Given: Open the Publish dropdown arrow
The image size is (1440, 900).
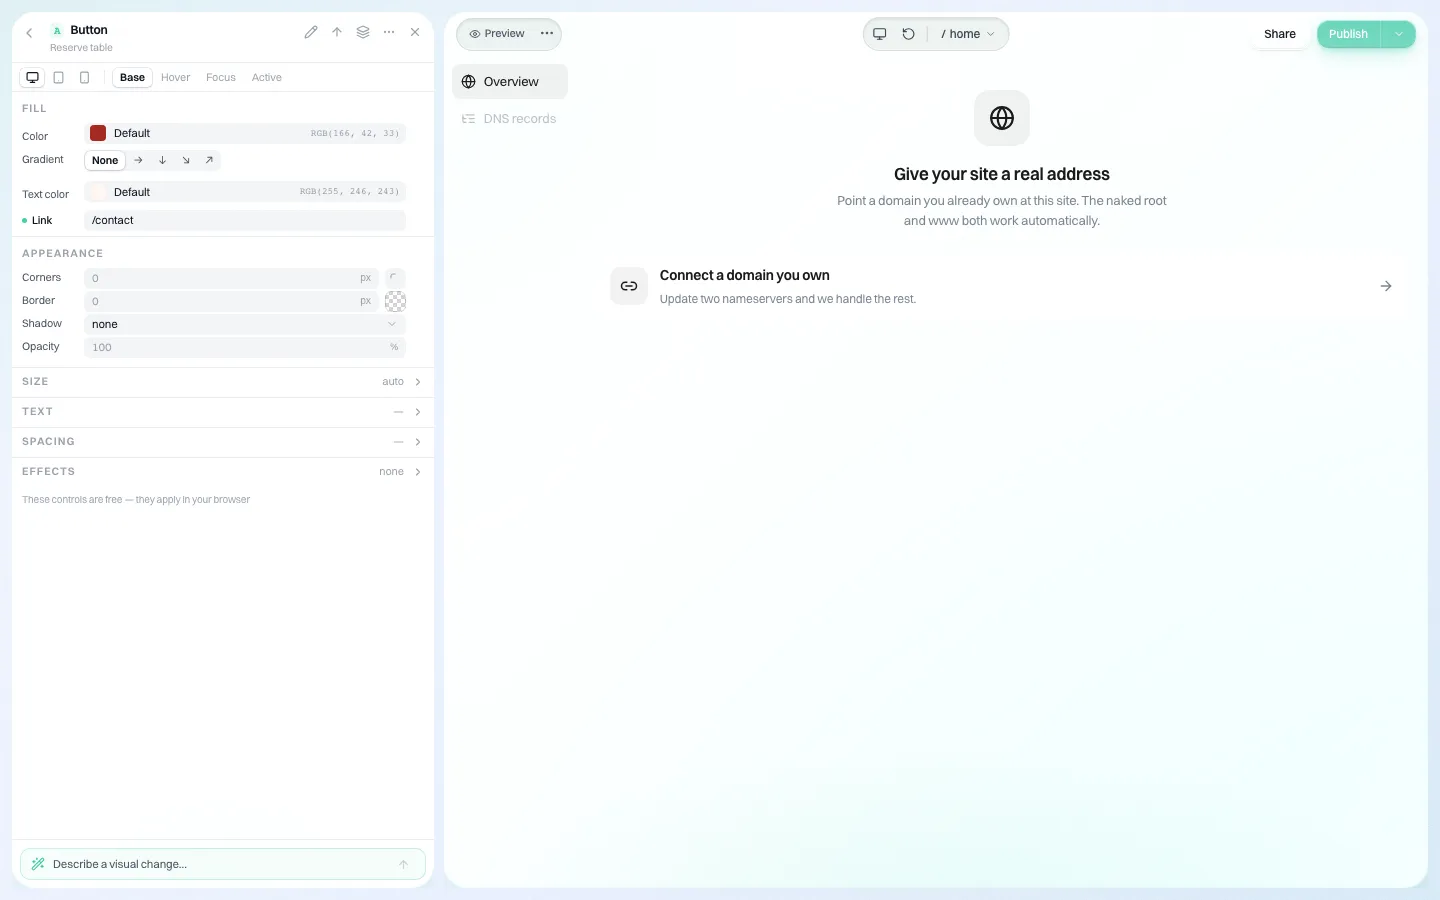Looking at the screenshot, I should pyautogui.click(x=1399, y=34).
